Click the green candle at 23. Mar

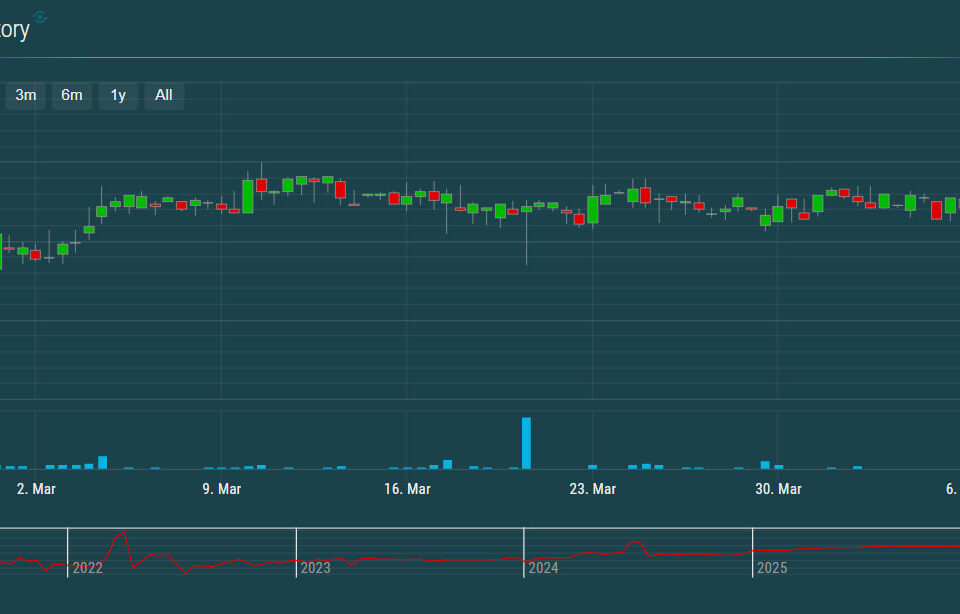tap(592, 209)
